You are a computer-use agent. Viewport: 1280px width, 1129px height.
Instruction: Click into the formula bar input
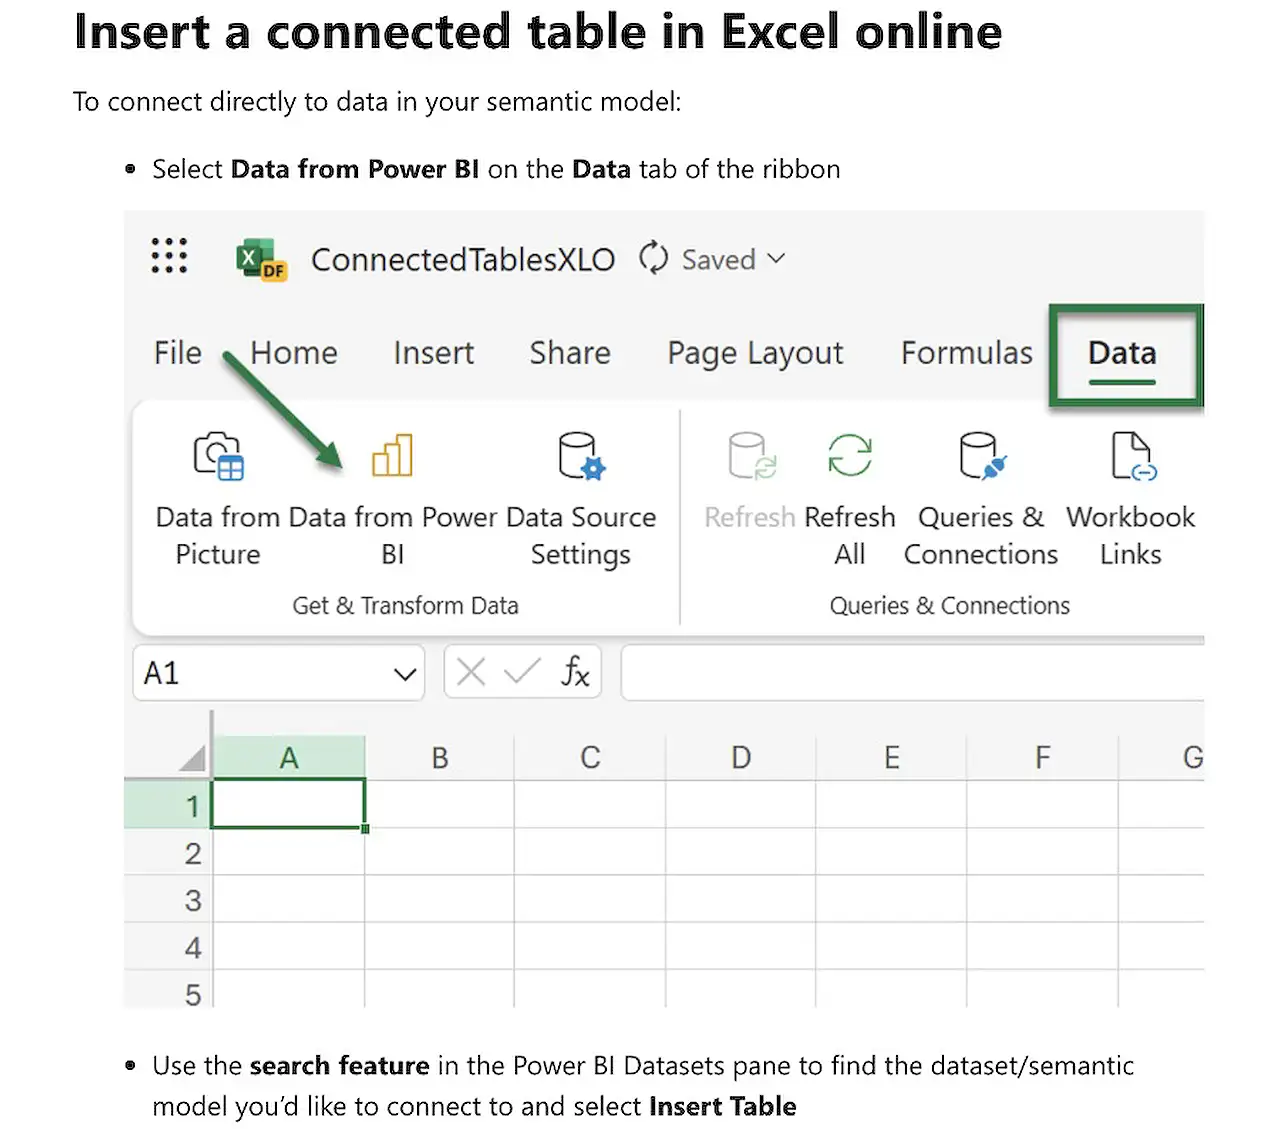[912, 673]
